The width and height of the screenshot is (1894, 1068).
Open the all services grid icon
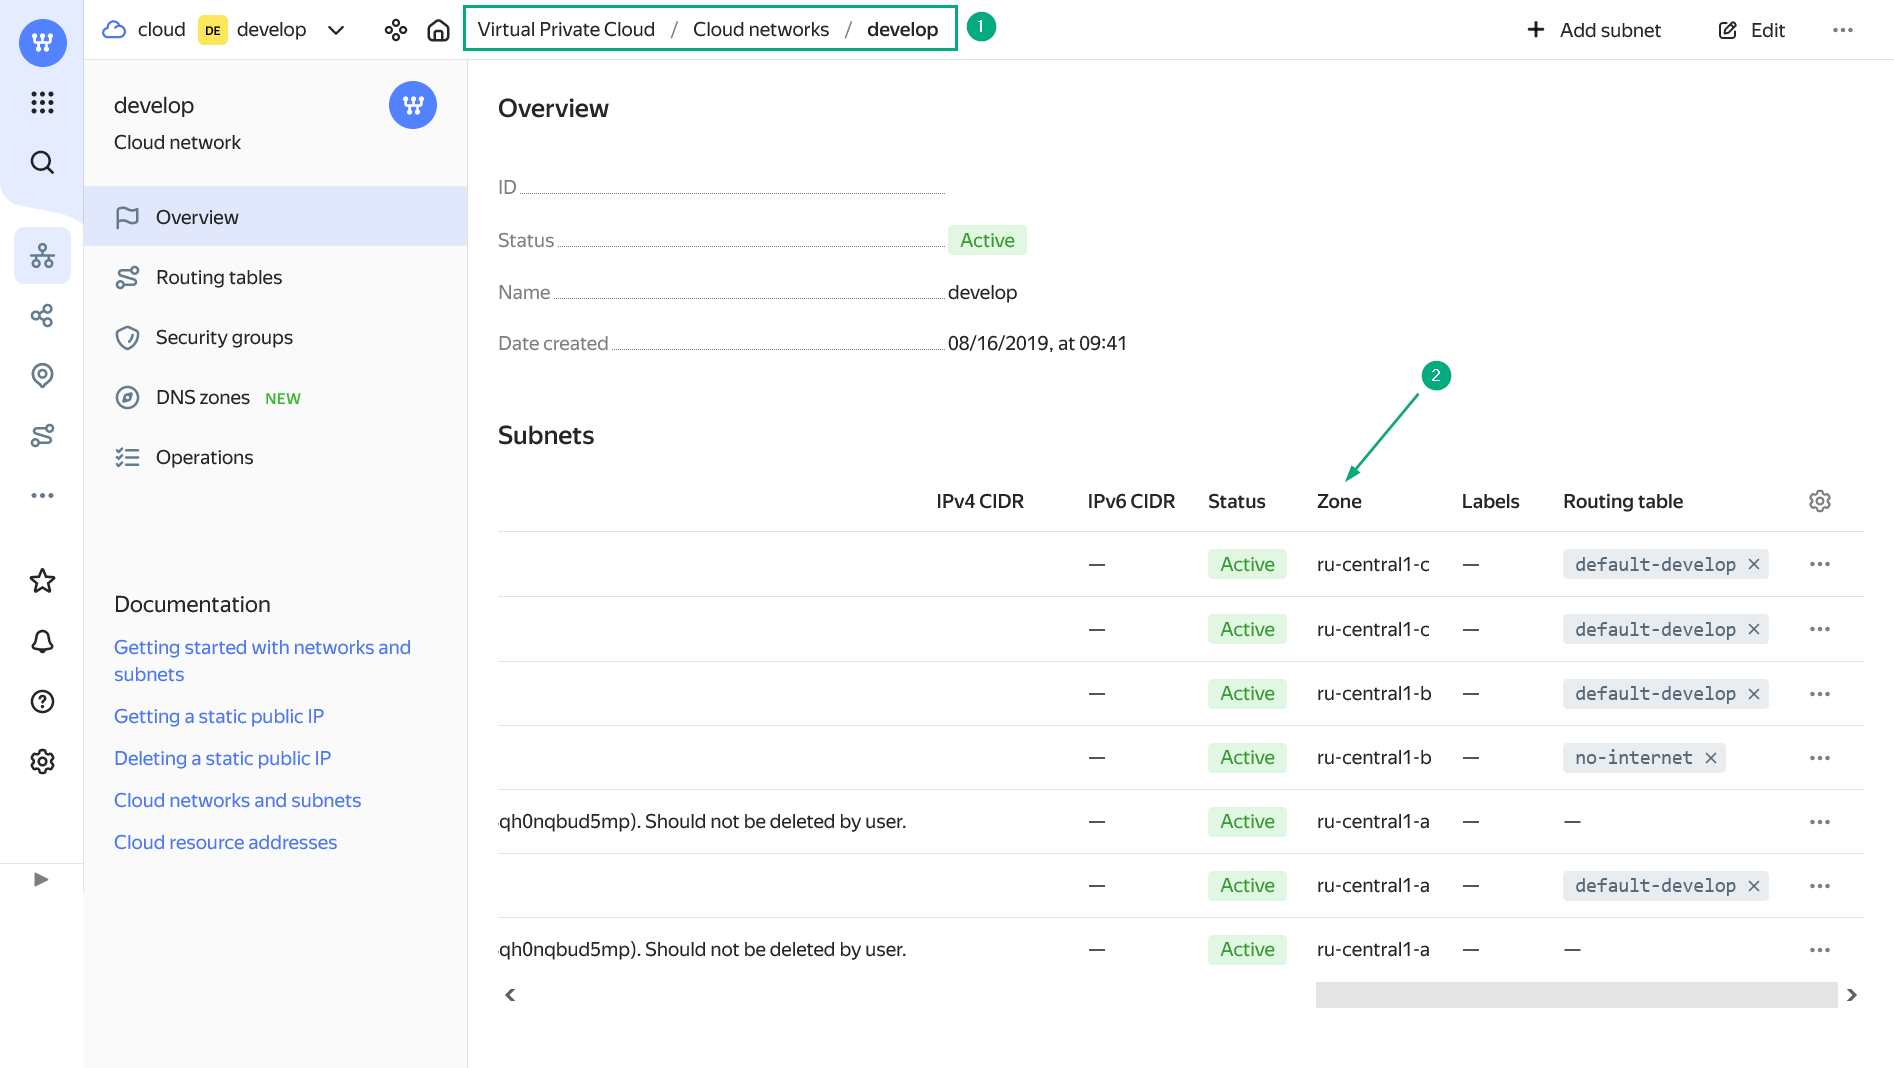click(x=42, y=102)
